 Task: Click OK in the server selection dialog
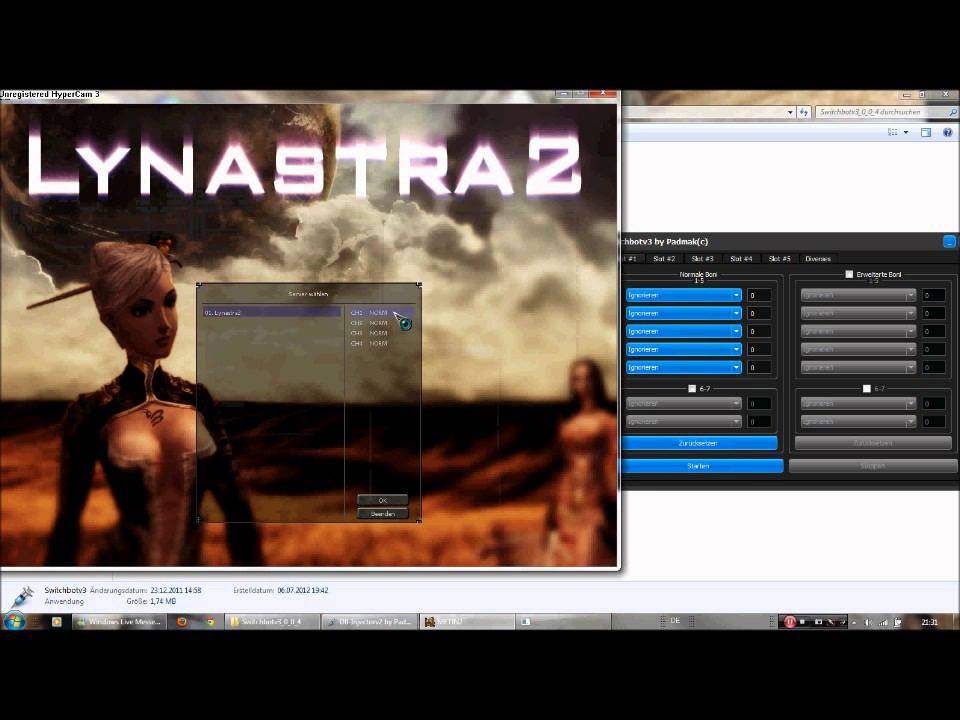pyautogui.click(x=383, y=500)
